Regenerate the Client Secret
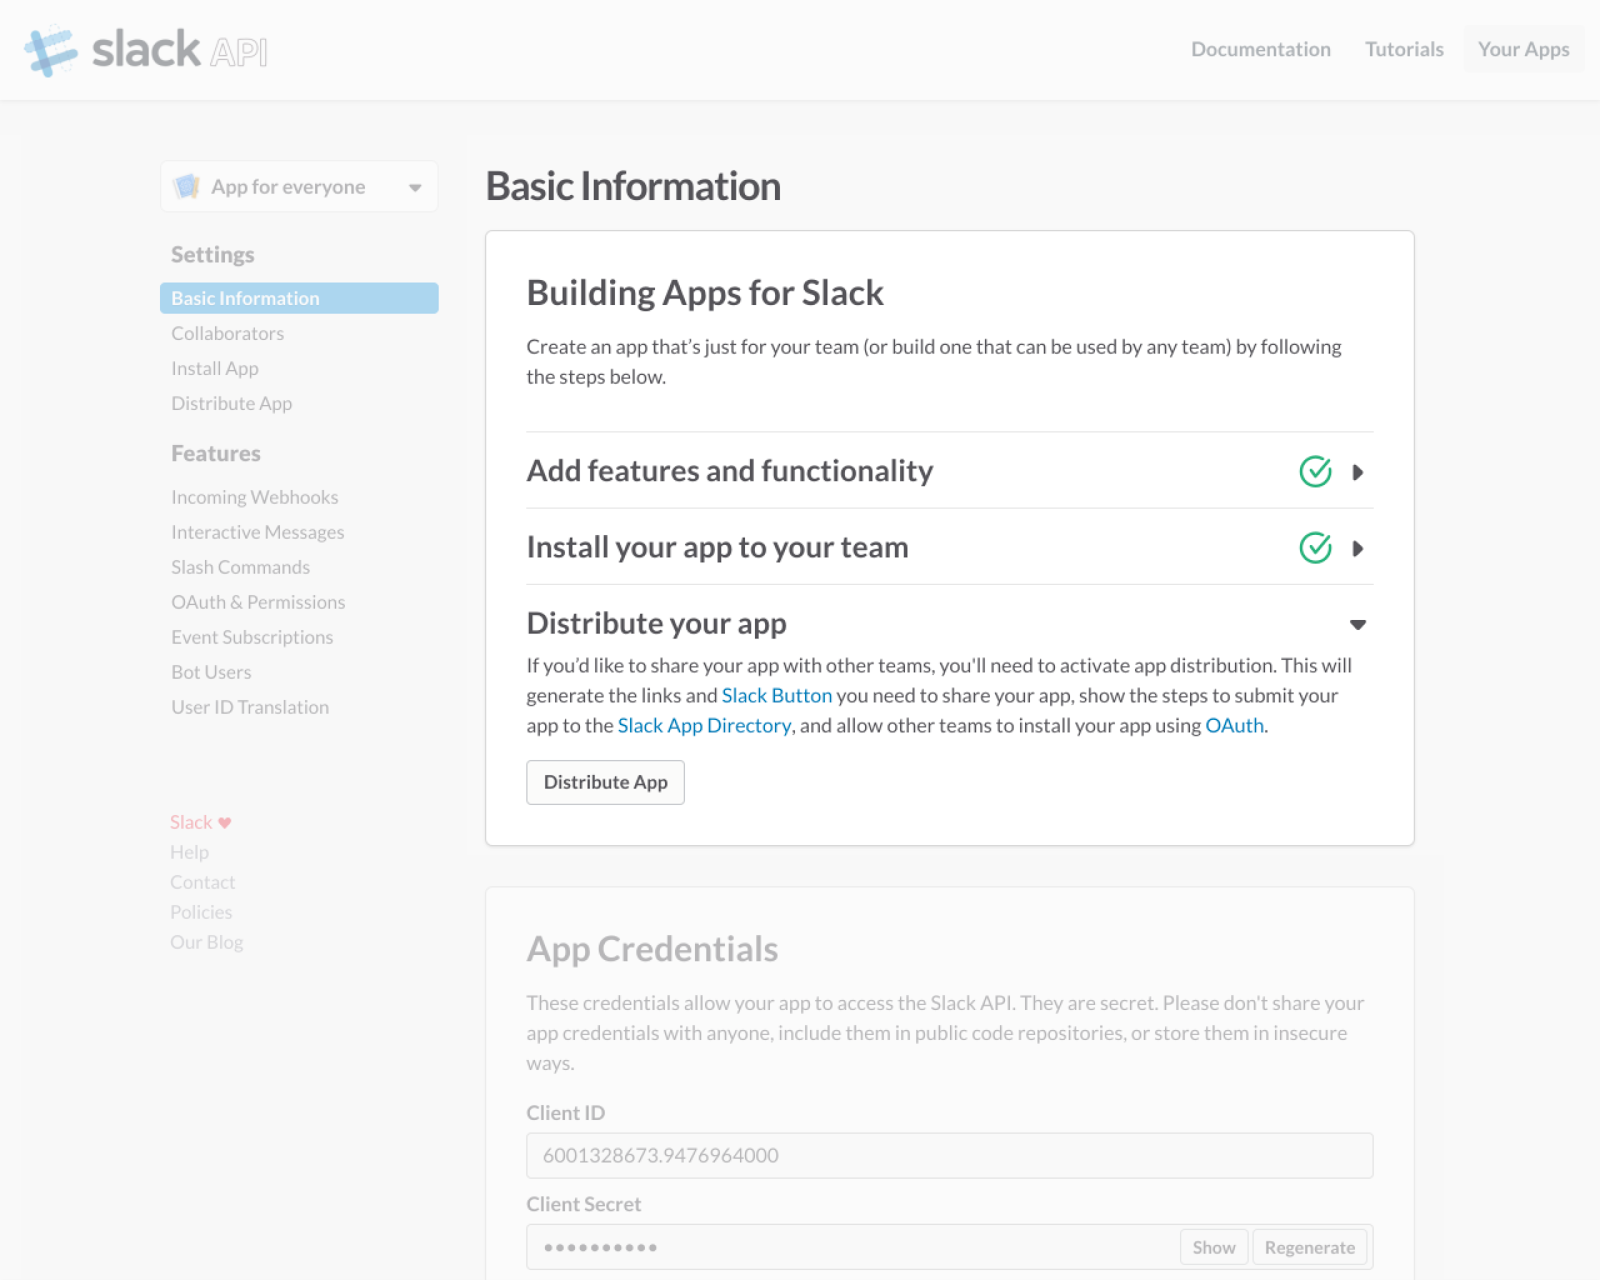1600x1280 pixels. [x=1309, y=1247]
